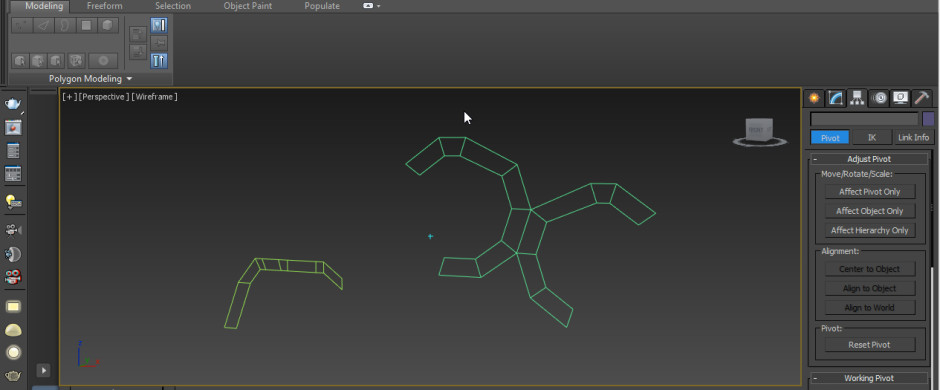Enable Affect Object Only
Screen dimensions: 940x390
[869, 211]
